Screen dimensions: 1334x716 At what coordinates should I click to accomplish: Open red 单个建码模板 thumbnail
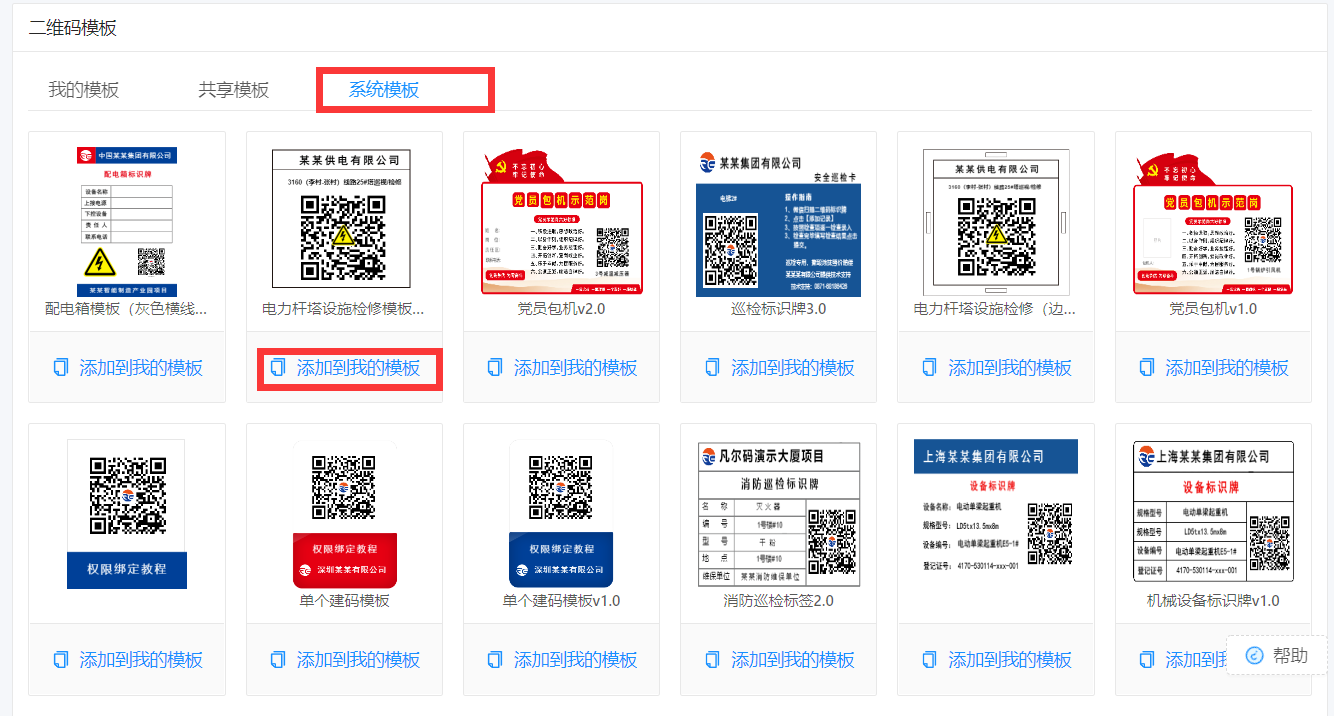point(344,514)
